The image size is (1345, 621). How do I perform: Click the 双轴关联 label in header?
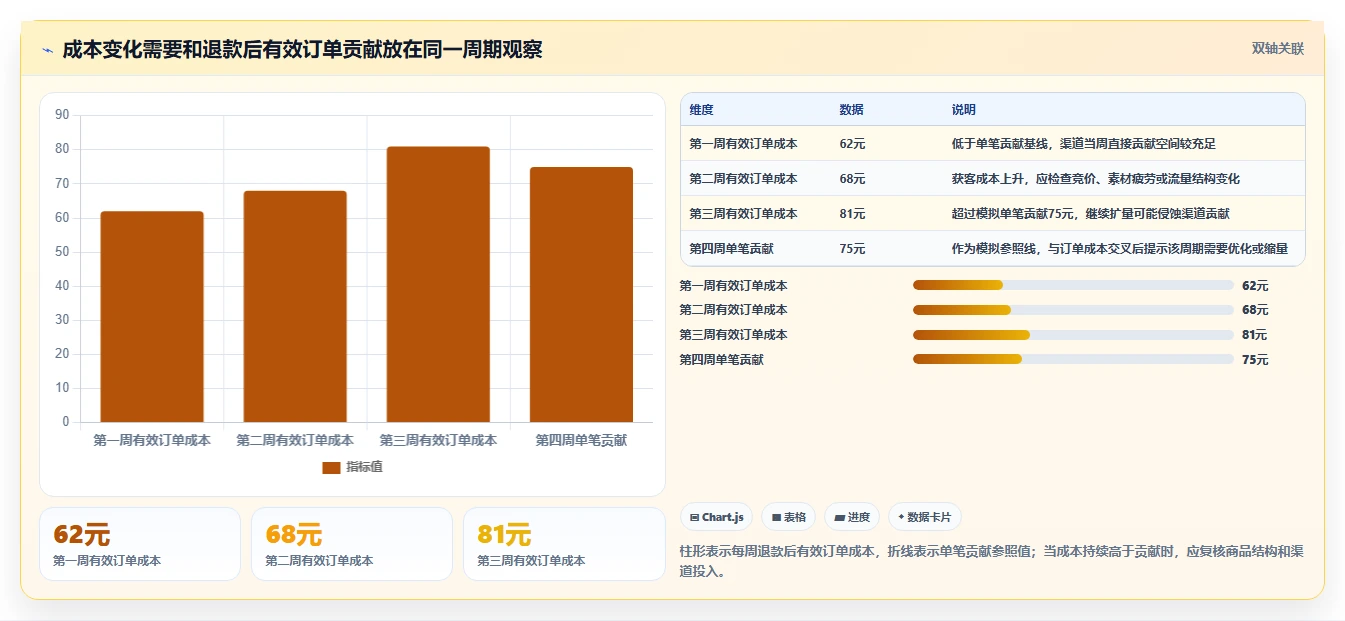coord(1278,49)
